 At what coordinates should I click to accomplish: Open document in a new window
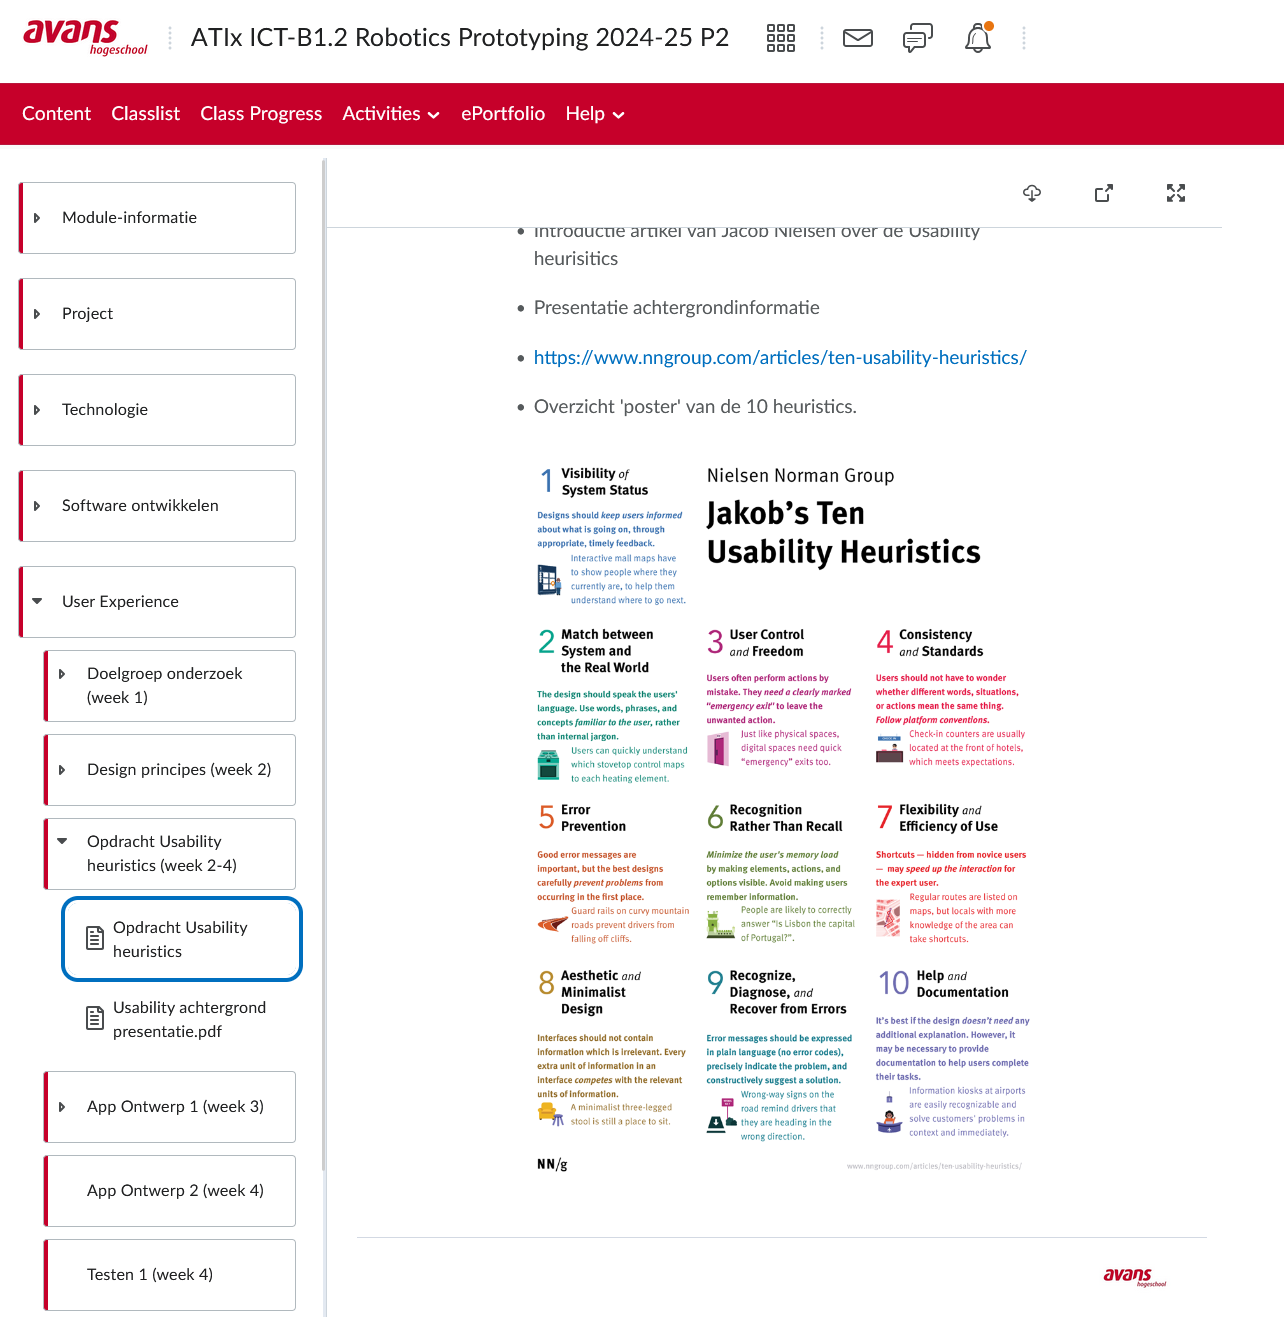tap(1104, 193)
